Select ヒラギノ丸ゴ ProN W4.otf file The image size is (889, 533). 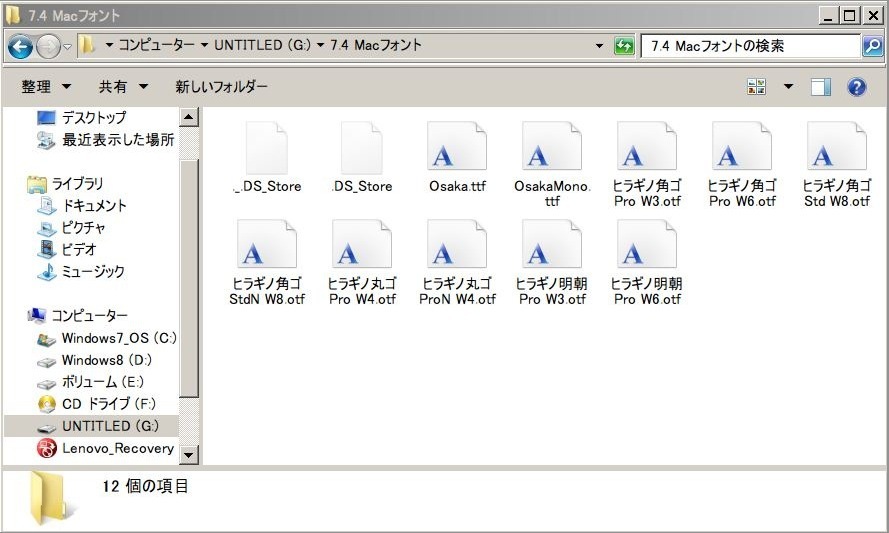(457, 261)
